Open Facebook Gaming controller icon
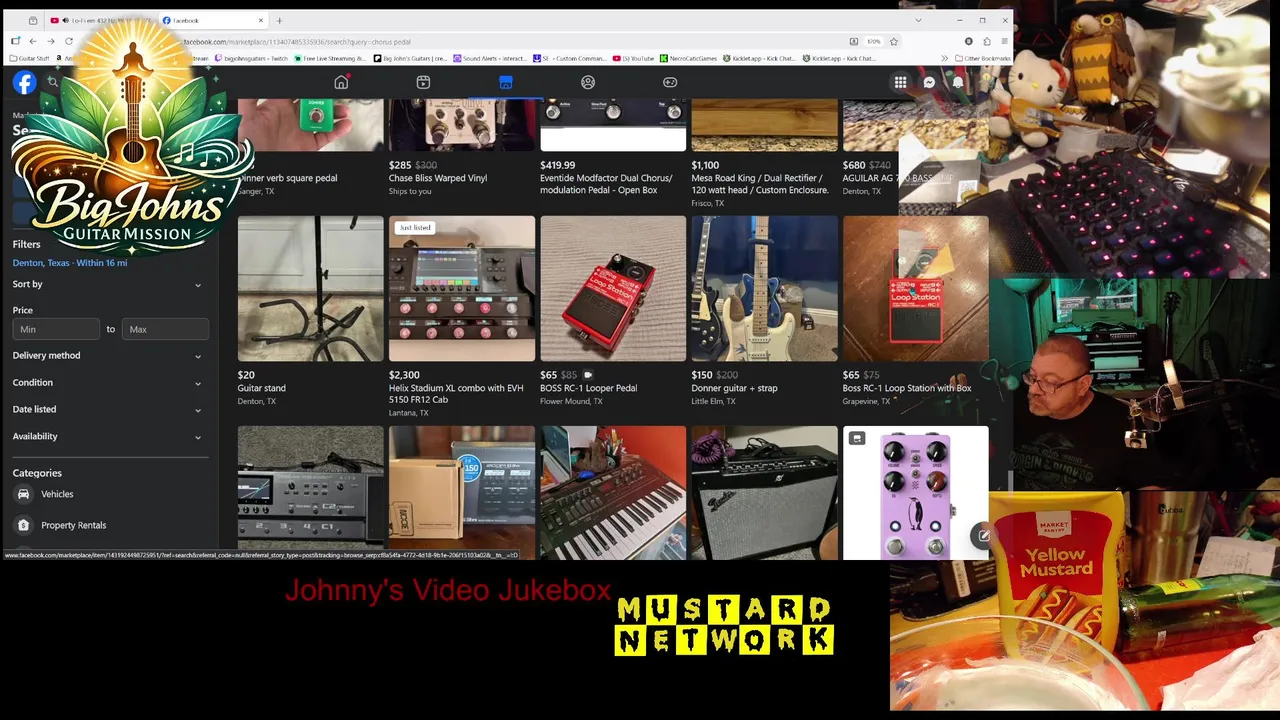This screenshot has height=720, width=1280. pos(670,82)
